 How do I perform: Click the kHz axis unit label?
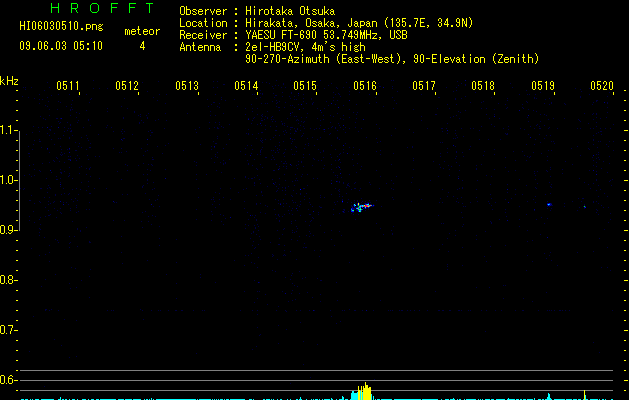[x=9, y=81]
